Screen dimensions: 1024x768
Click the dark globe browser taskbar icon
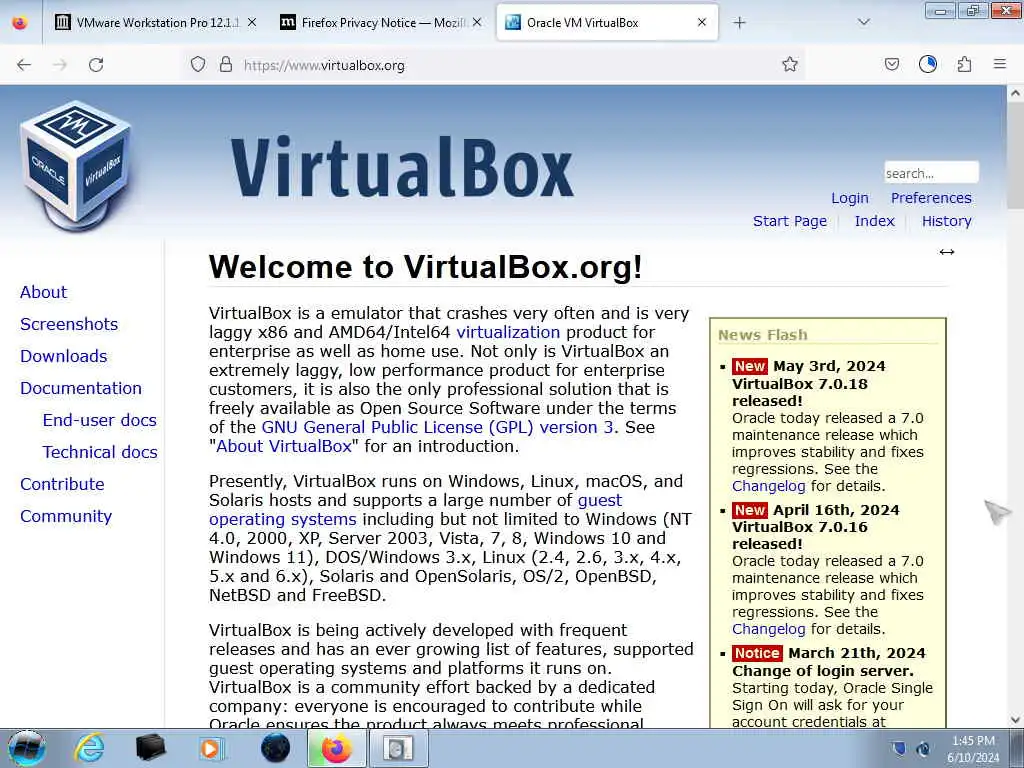point(275,748)
